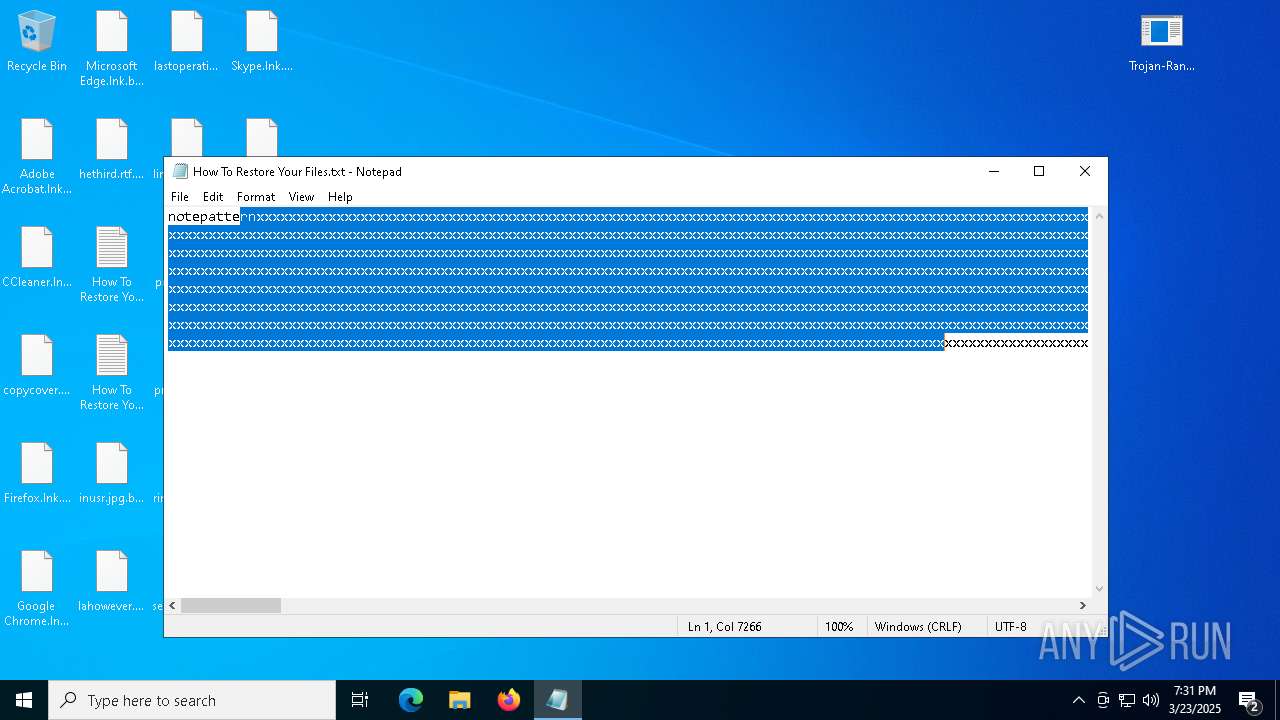Screen dimensions: 1280x720
Task: Open the Windows Start menu
Action: (24, 700)
